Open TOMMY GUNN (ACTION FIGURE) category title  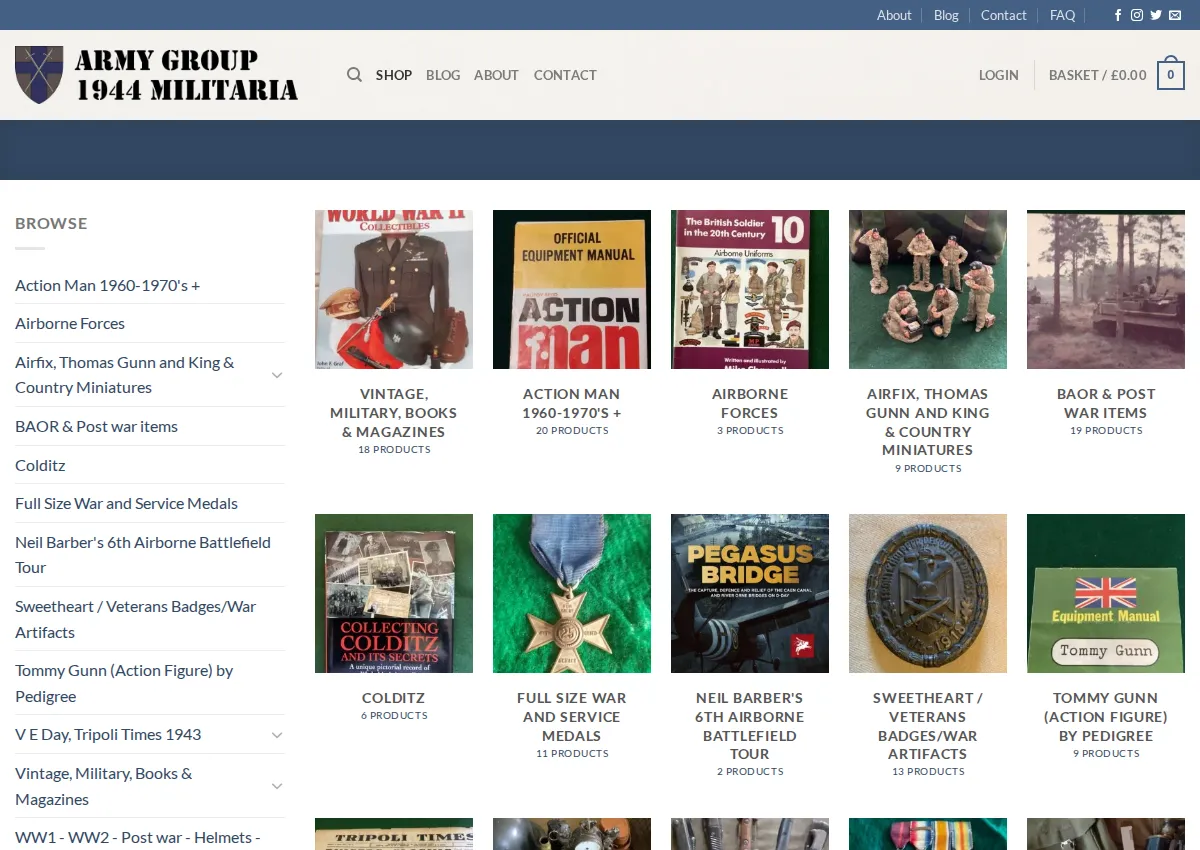pos(1106,717)
